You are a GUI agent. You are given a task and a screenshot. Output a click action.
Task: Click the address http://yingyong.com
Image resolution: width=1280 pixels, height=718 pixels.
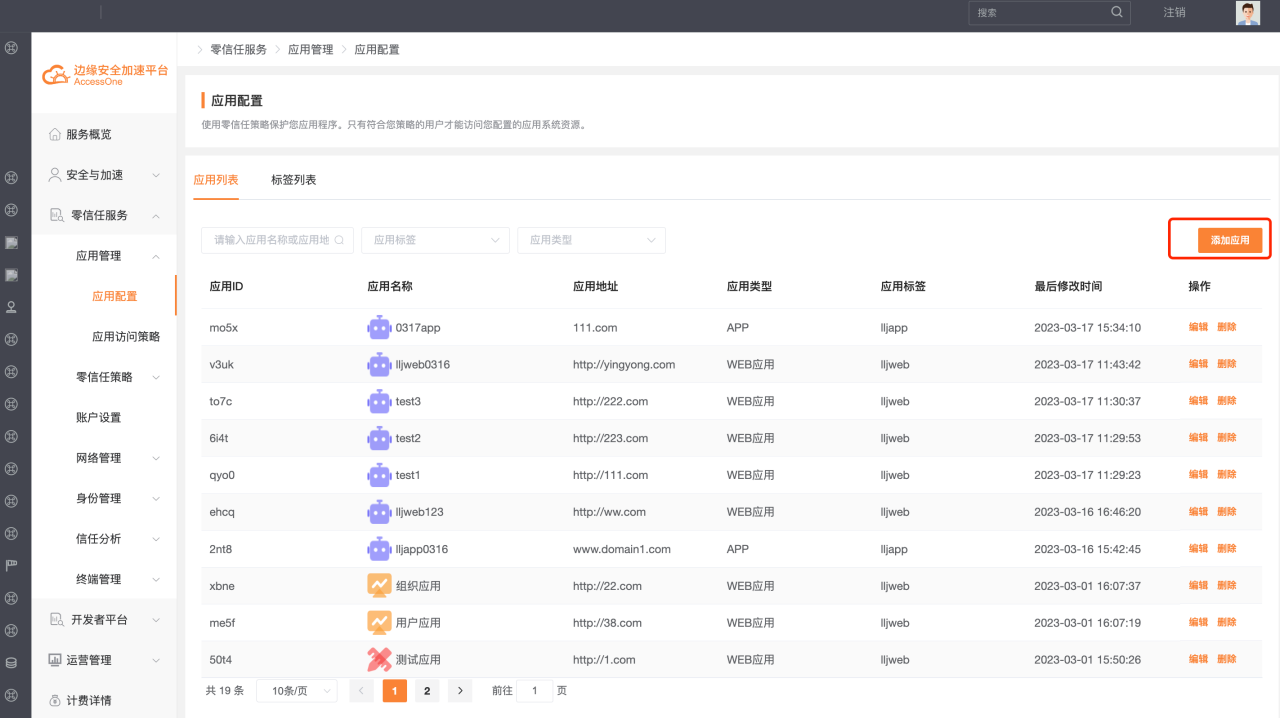(624, 365)
